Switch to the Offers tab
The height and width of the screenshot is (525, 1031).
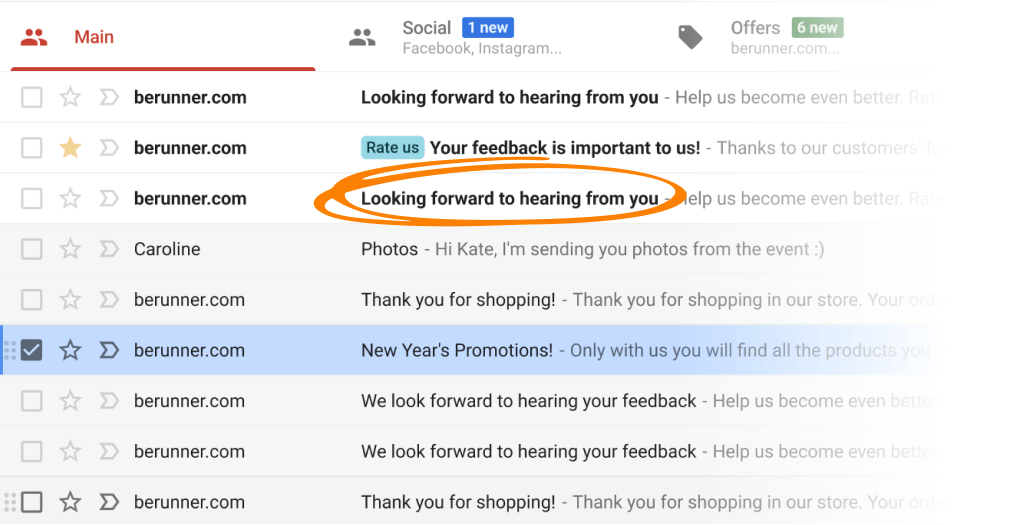755,28
